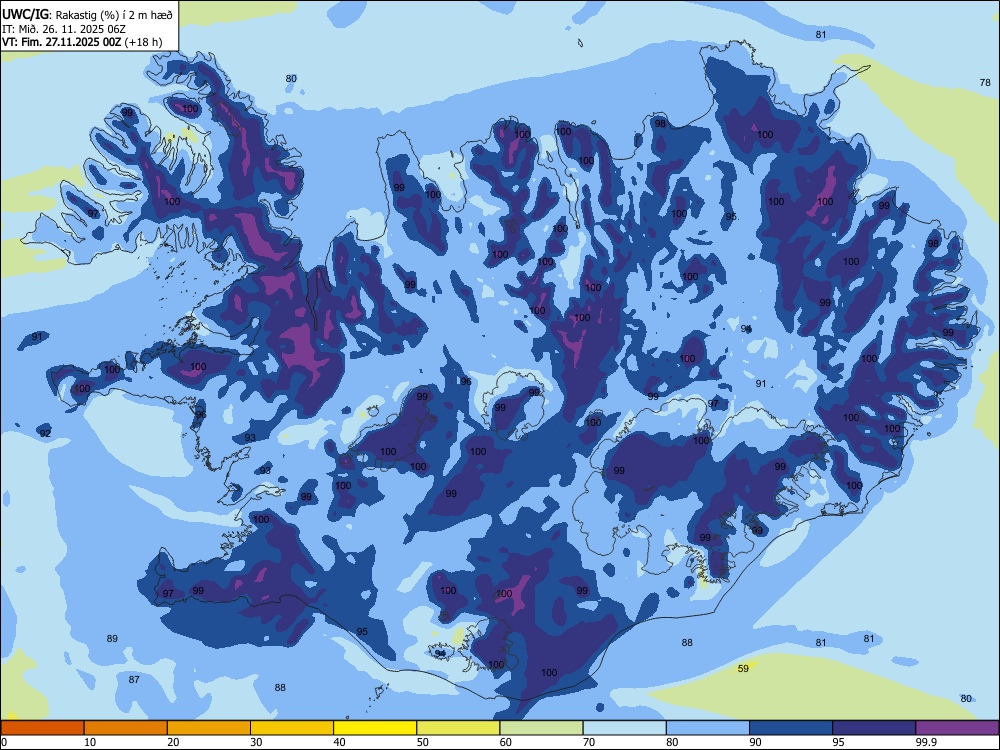Click the legend tick label "40"
Viewport: 1000px width, 750px height.
(339, 742)
